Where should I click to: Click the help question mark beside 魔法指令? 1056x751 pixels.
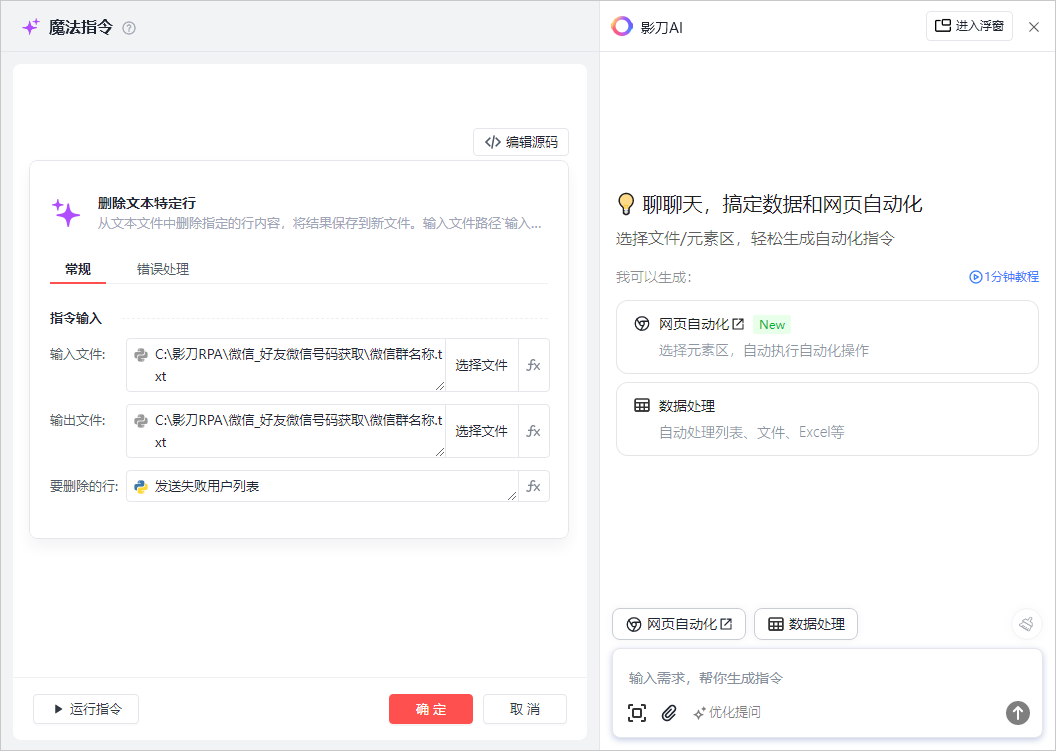click(129, 28)
